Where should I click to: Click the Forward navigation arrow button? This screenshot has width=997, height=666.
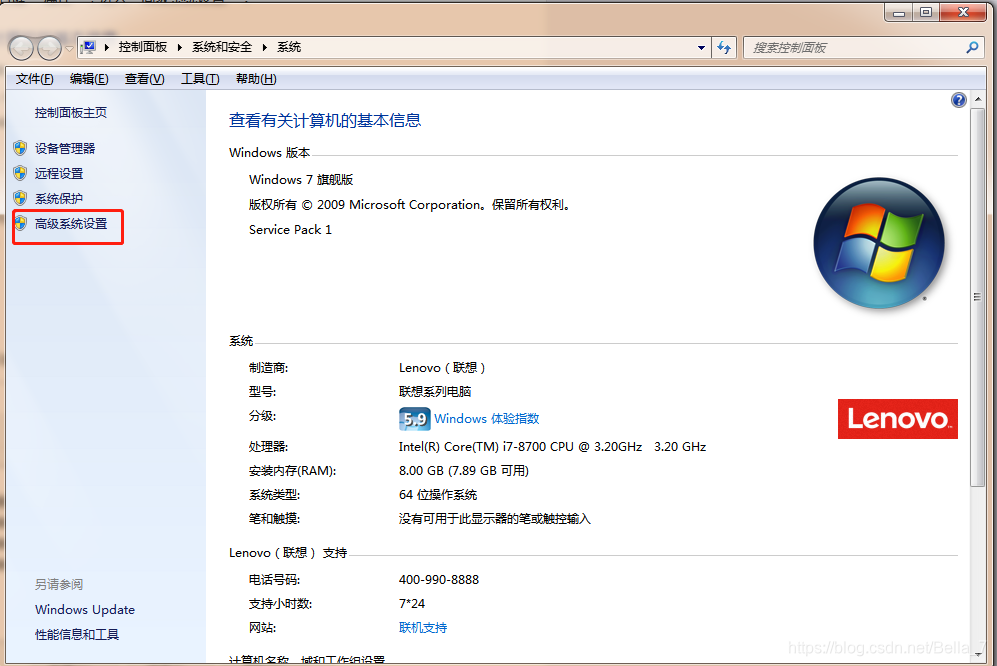[x=49, y=48]
